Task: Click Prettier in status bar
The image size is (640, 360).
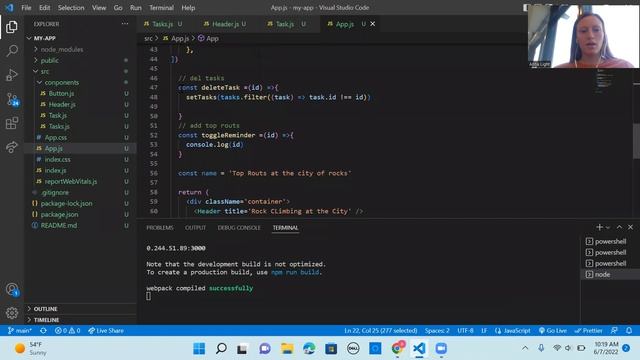Action: click(x=588, y=331)
